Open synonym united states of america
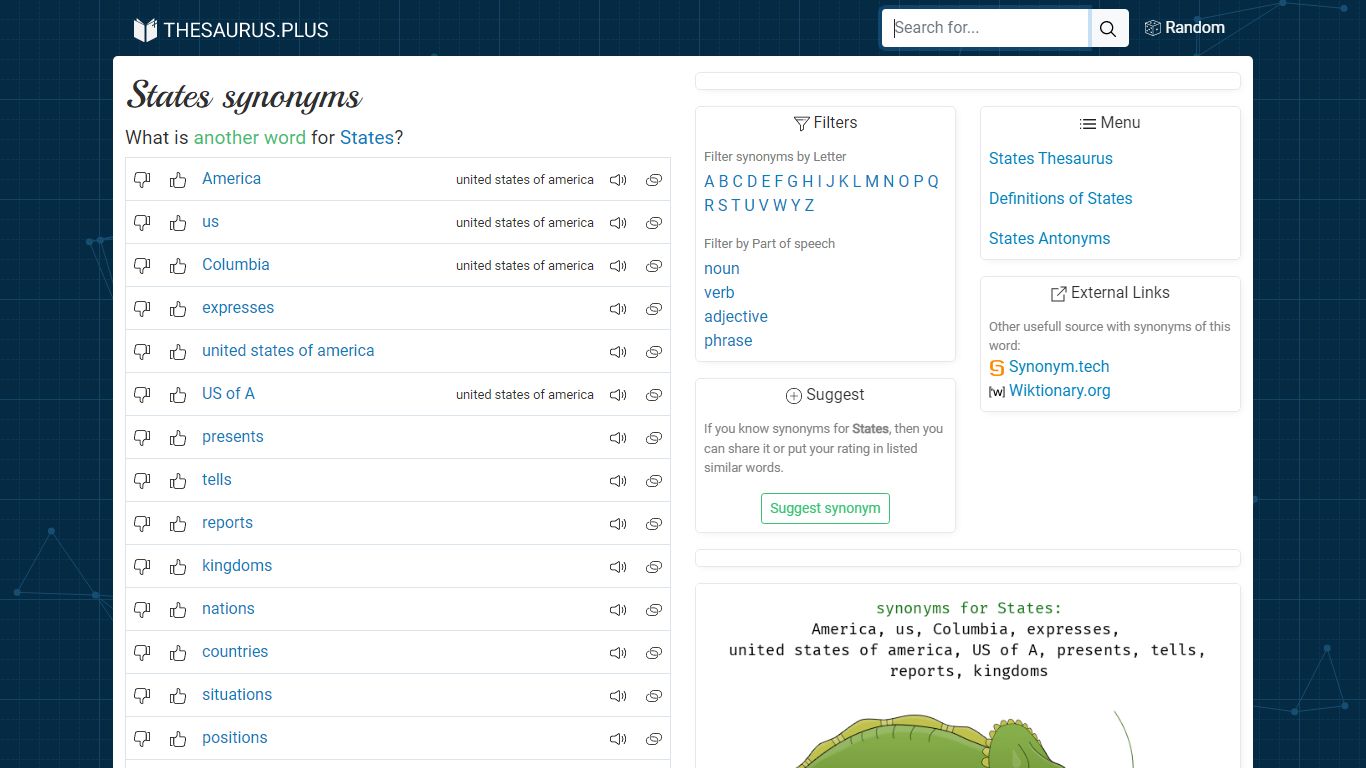Viewport: 1366px width, 768px height. (288, 350)
